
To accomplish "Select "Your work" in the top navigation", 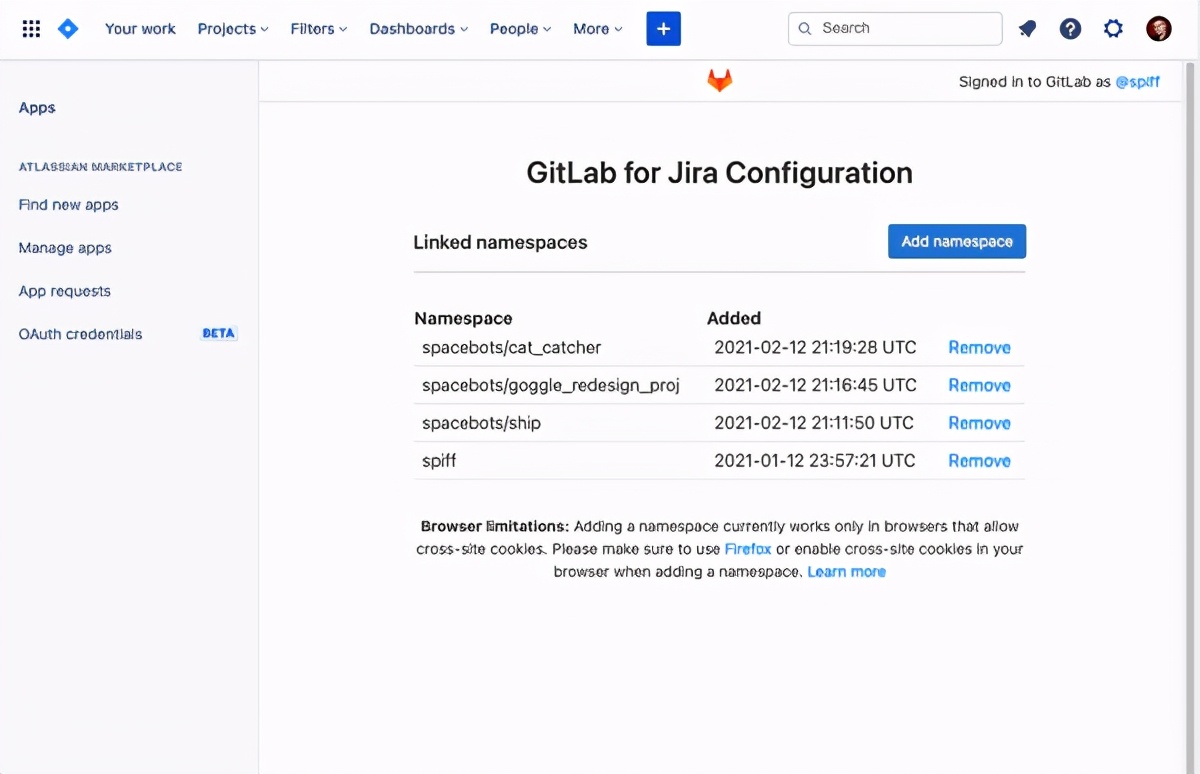I will pos(140,29).
